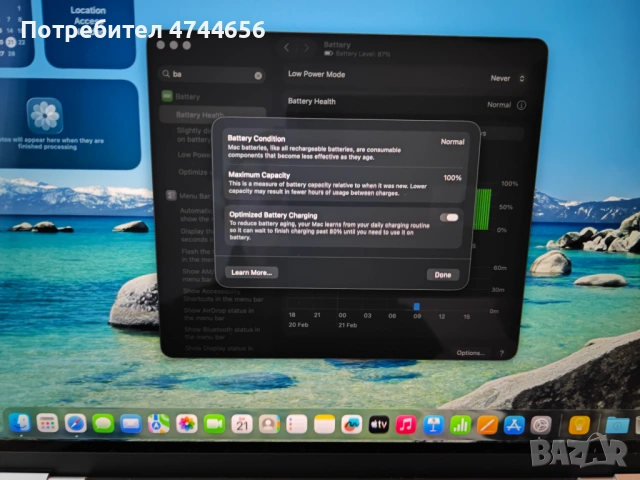Screen dimensions: 640x480
Task: Click the 20 Feb chart date label
Action: [x=298, y=325]
